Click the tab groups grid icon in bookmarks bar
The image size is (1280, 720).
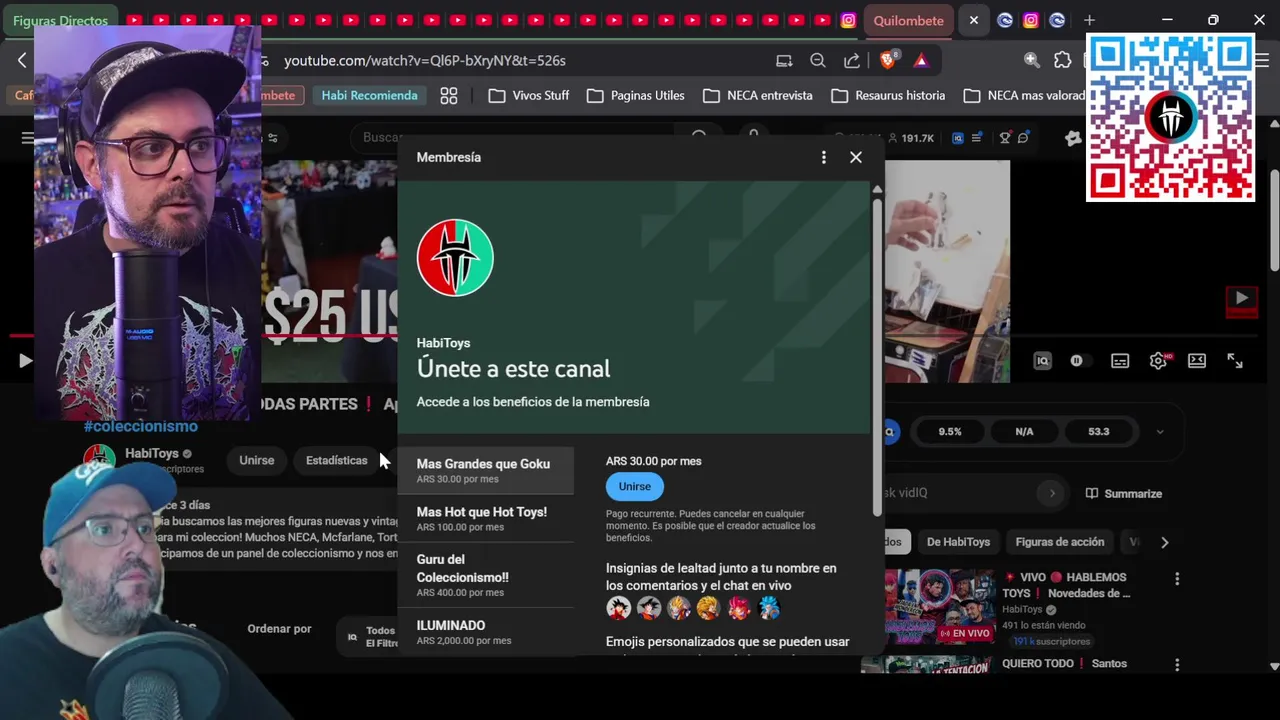pyautogui.click(x=449, y=95)
